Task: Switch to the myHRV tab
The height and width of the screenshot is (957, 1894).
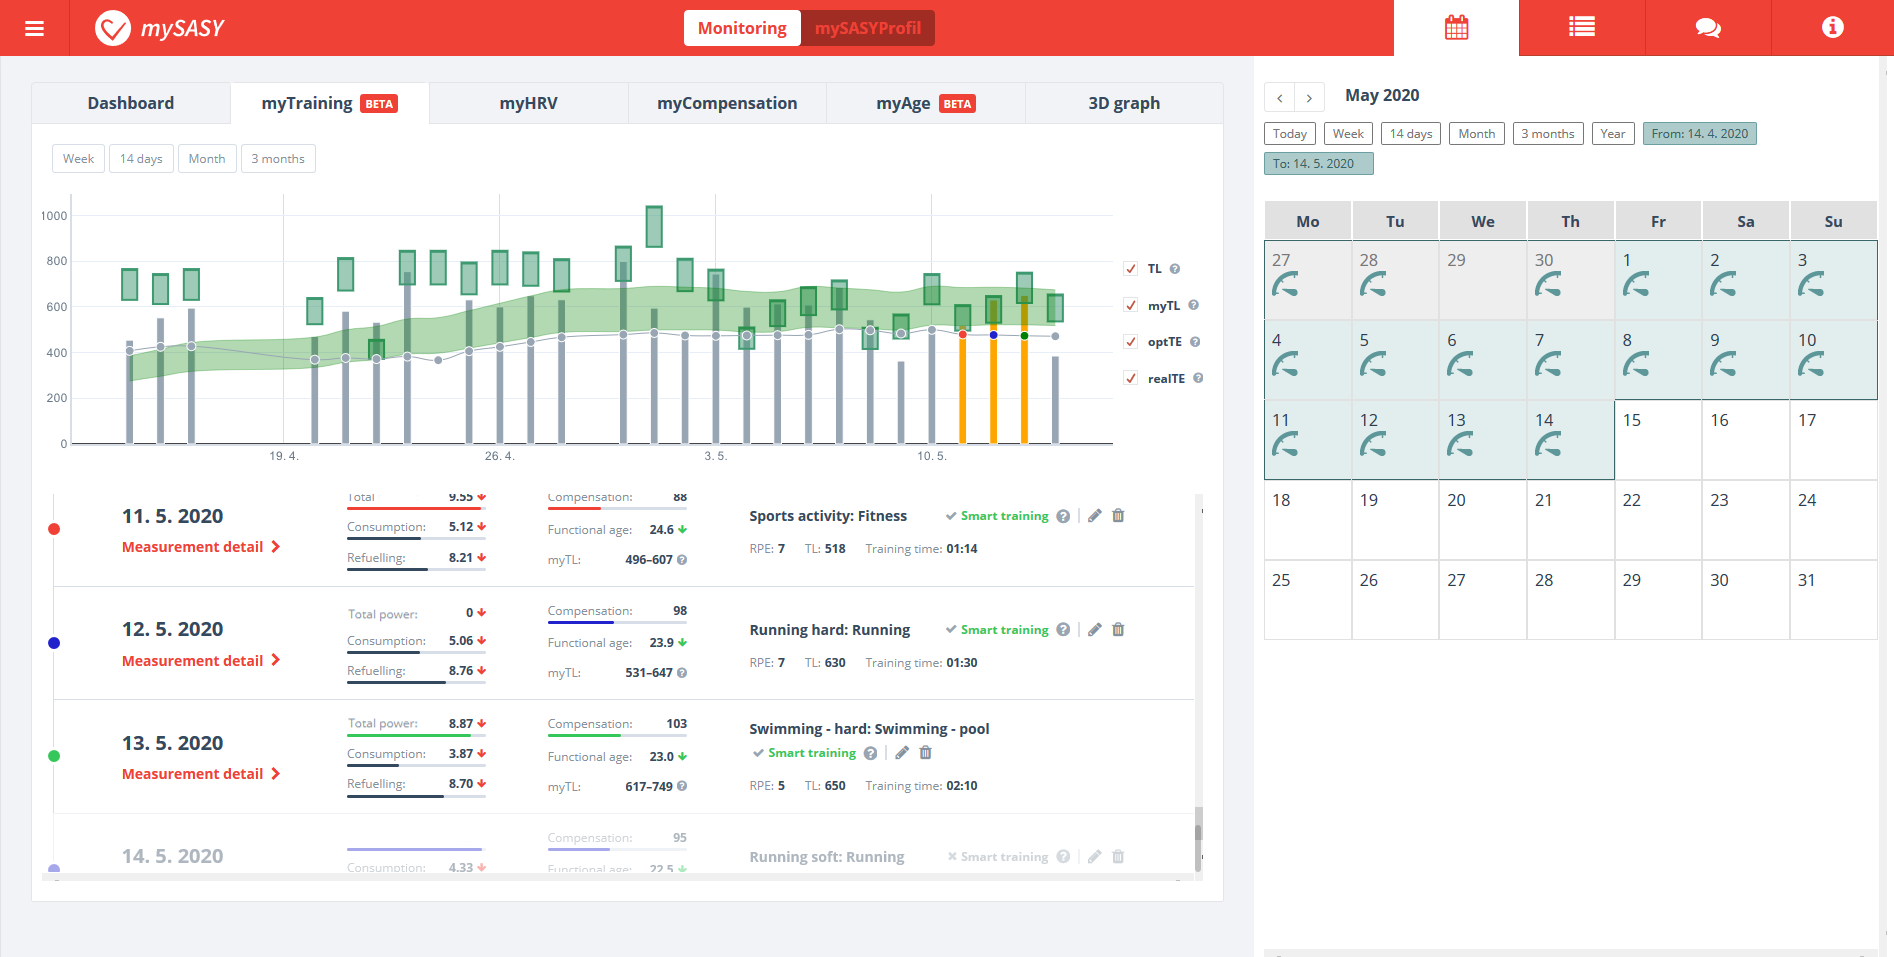Action: coord(528,103)
